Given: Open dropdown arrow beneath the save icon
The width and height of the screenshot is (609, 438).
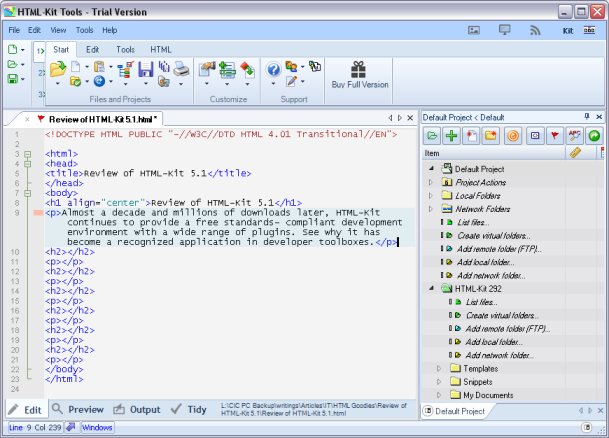Looking at the screenshot, I should tap(146, 83).
